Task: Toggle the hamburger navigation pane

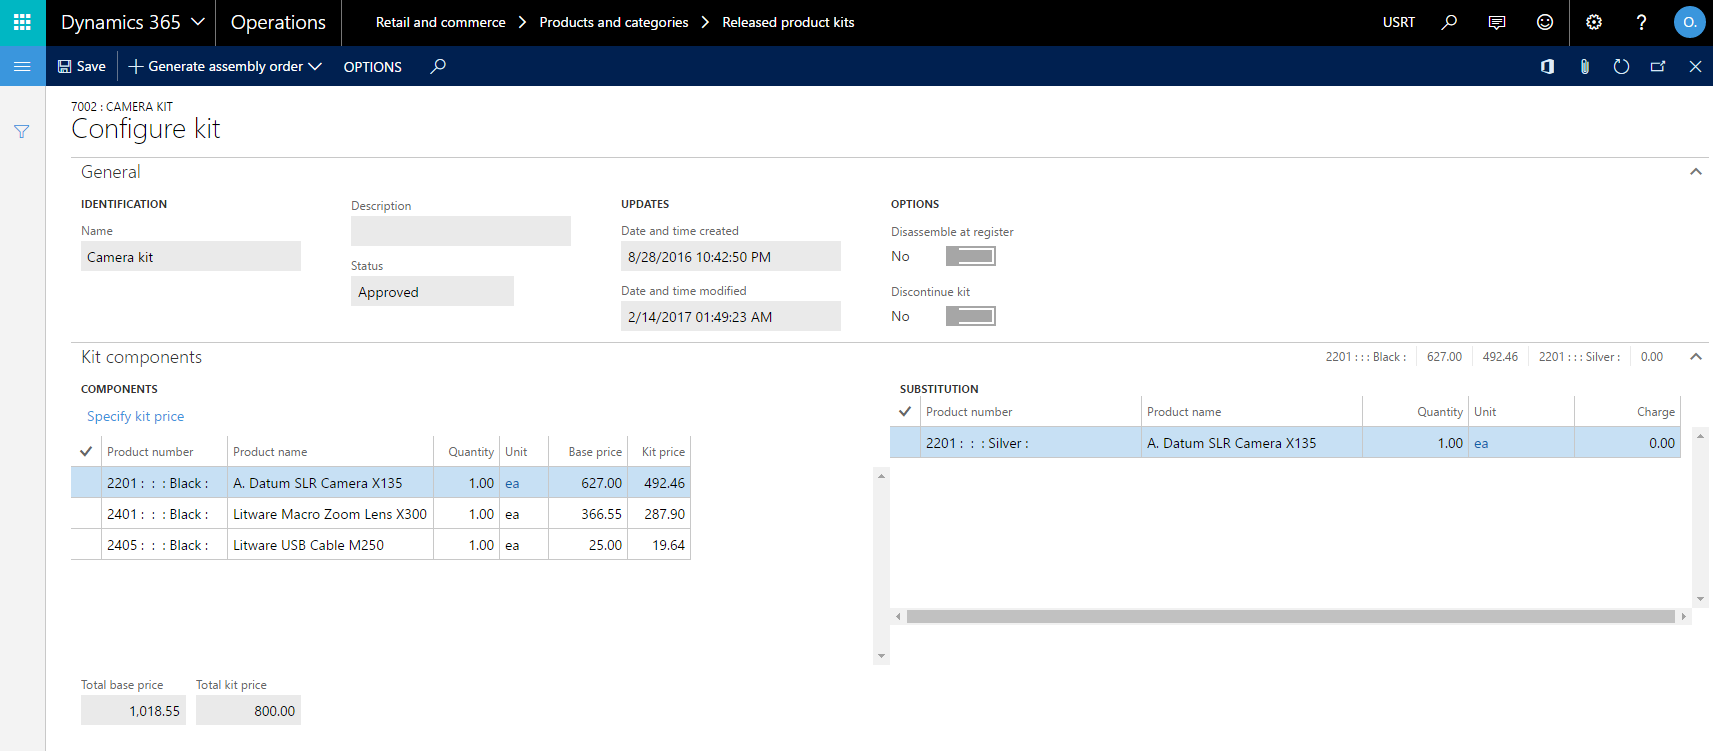Action: point(22,66)
